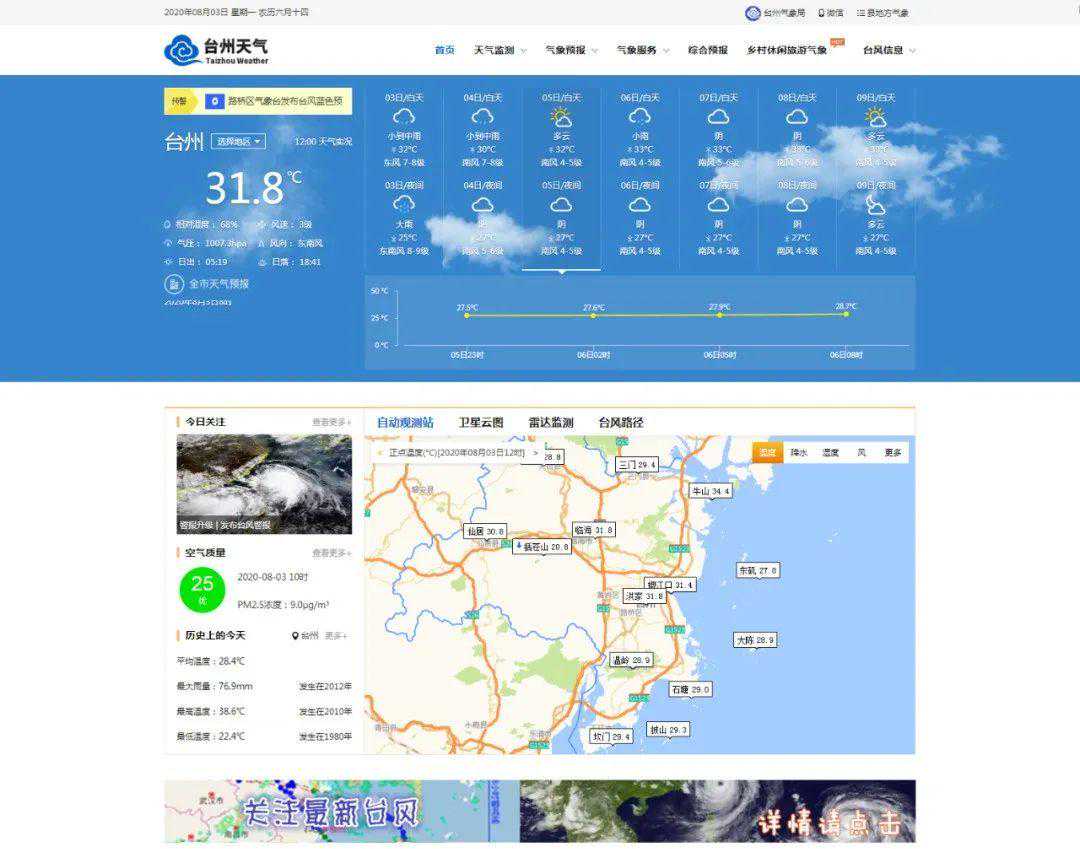Open the 台风路径 tab
Screen dimensions: 1080x849
(x=620, y=423)
